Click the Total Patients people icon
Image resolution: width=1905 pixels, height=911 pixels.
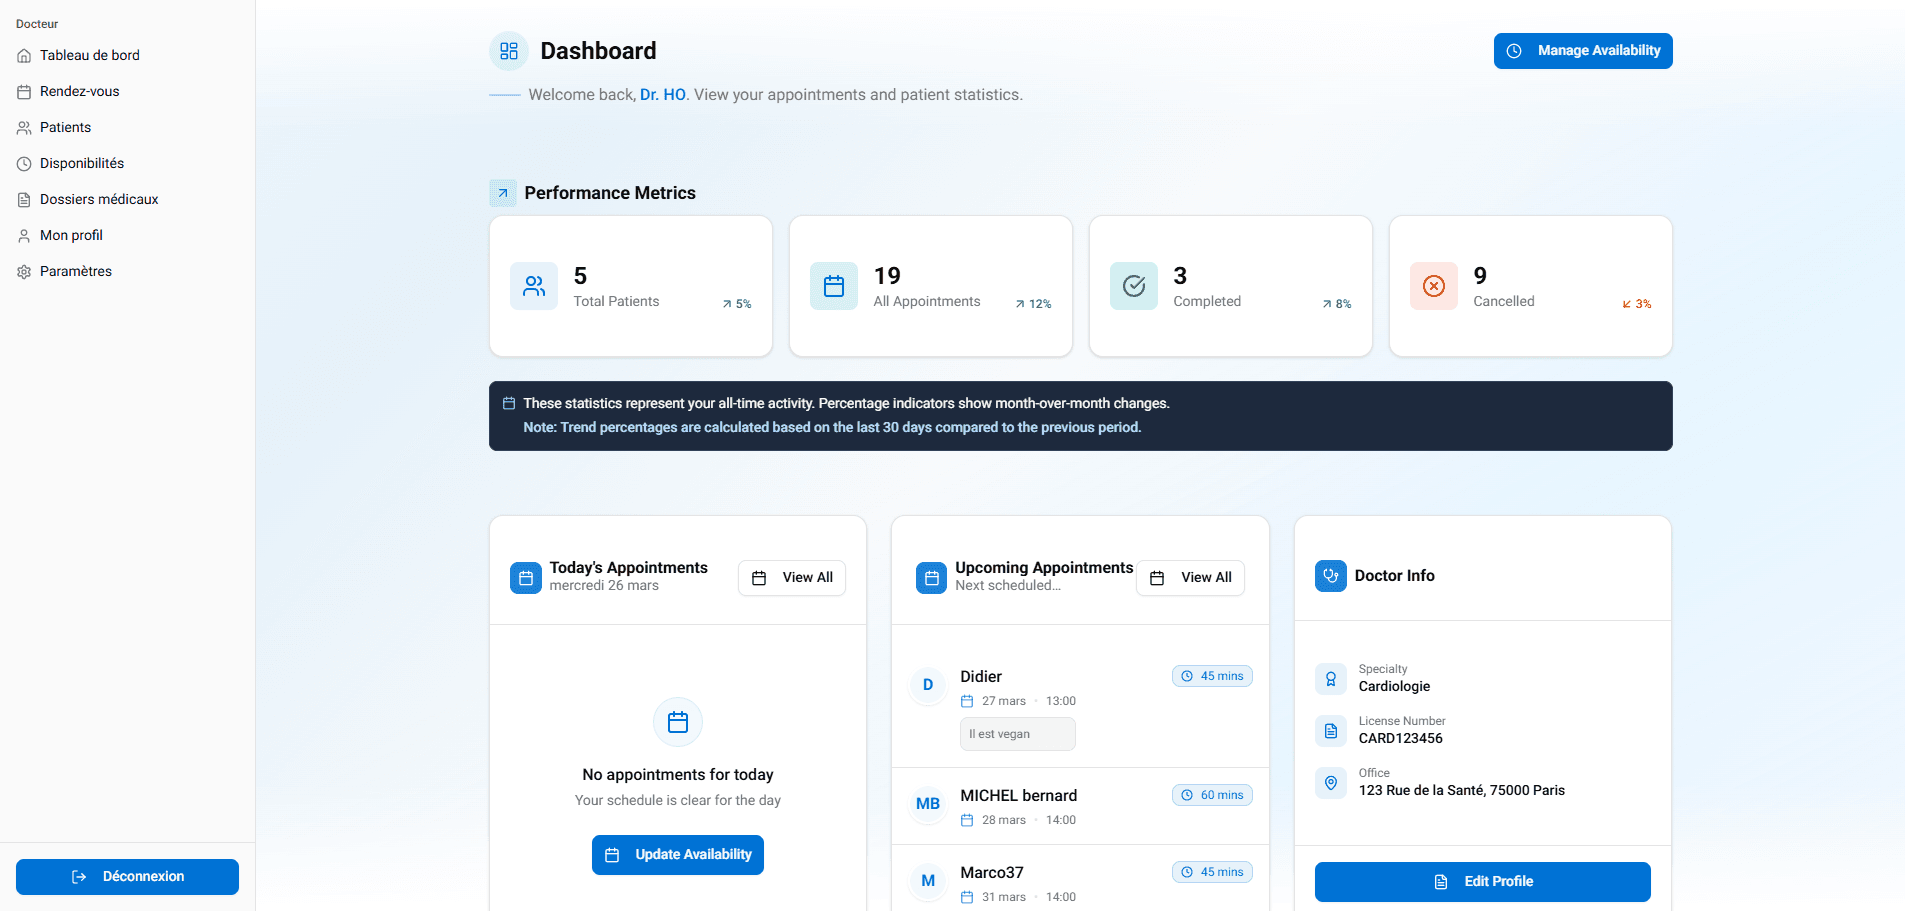click(x=534, y=287)
